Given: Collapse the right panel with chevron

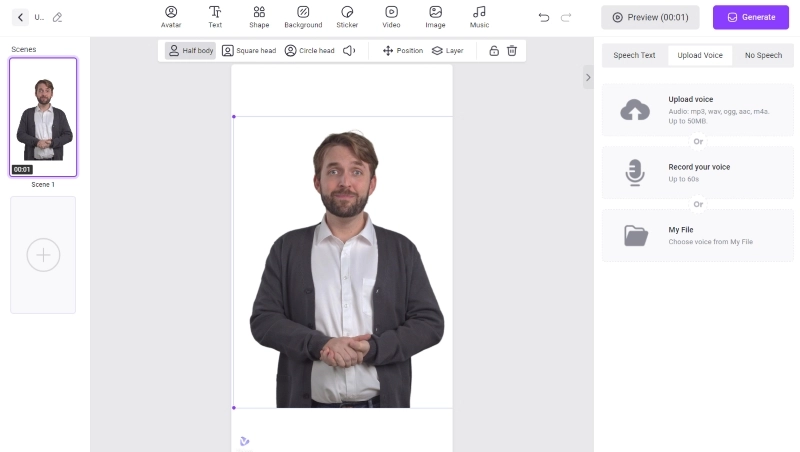Looking at the screenshot, I should [x=588, y=77].
